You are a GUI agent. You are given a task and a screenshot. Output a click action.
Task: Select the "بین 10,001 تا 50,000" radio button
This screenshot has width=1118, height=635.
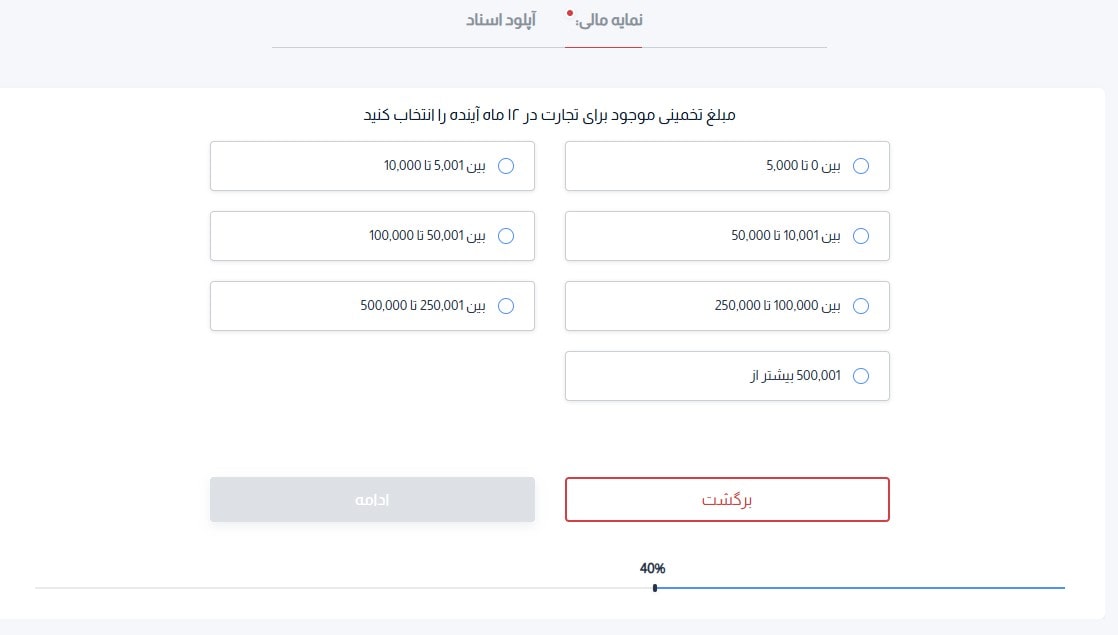pos(861,236)
